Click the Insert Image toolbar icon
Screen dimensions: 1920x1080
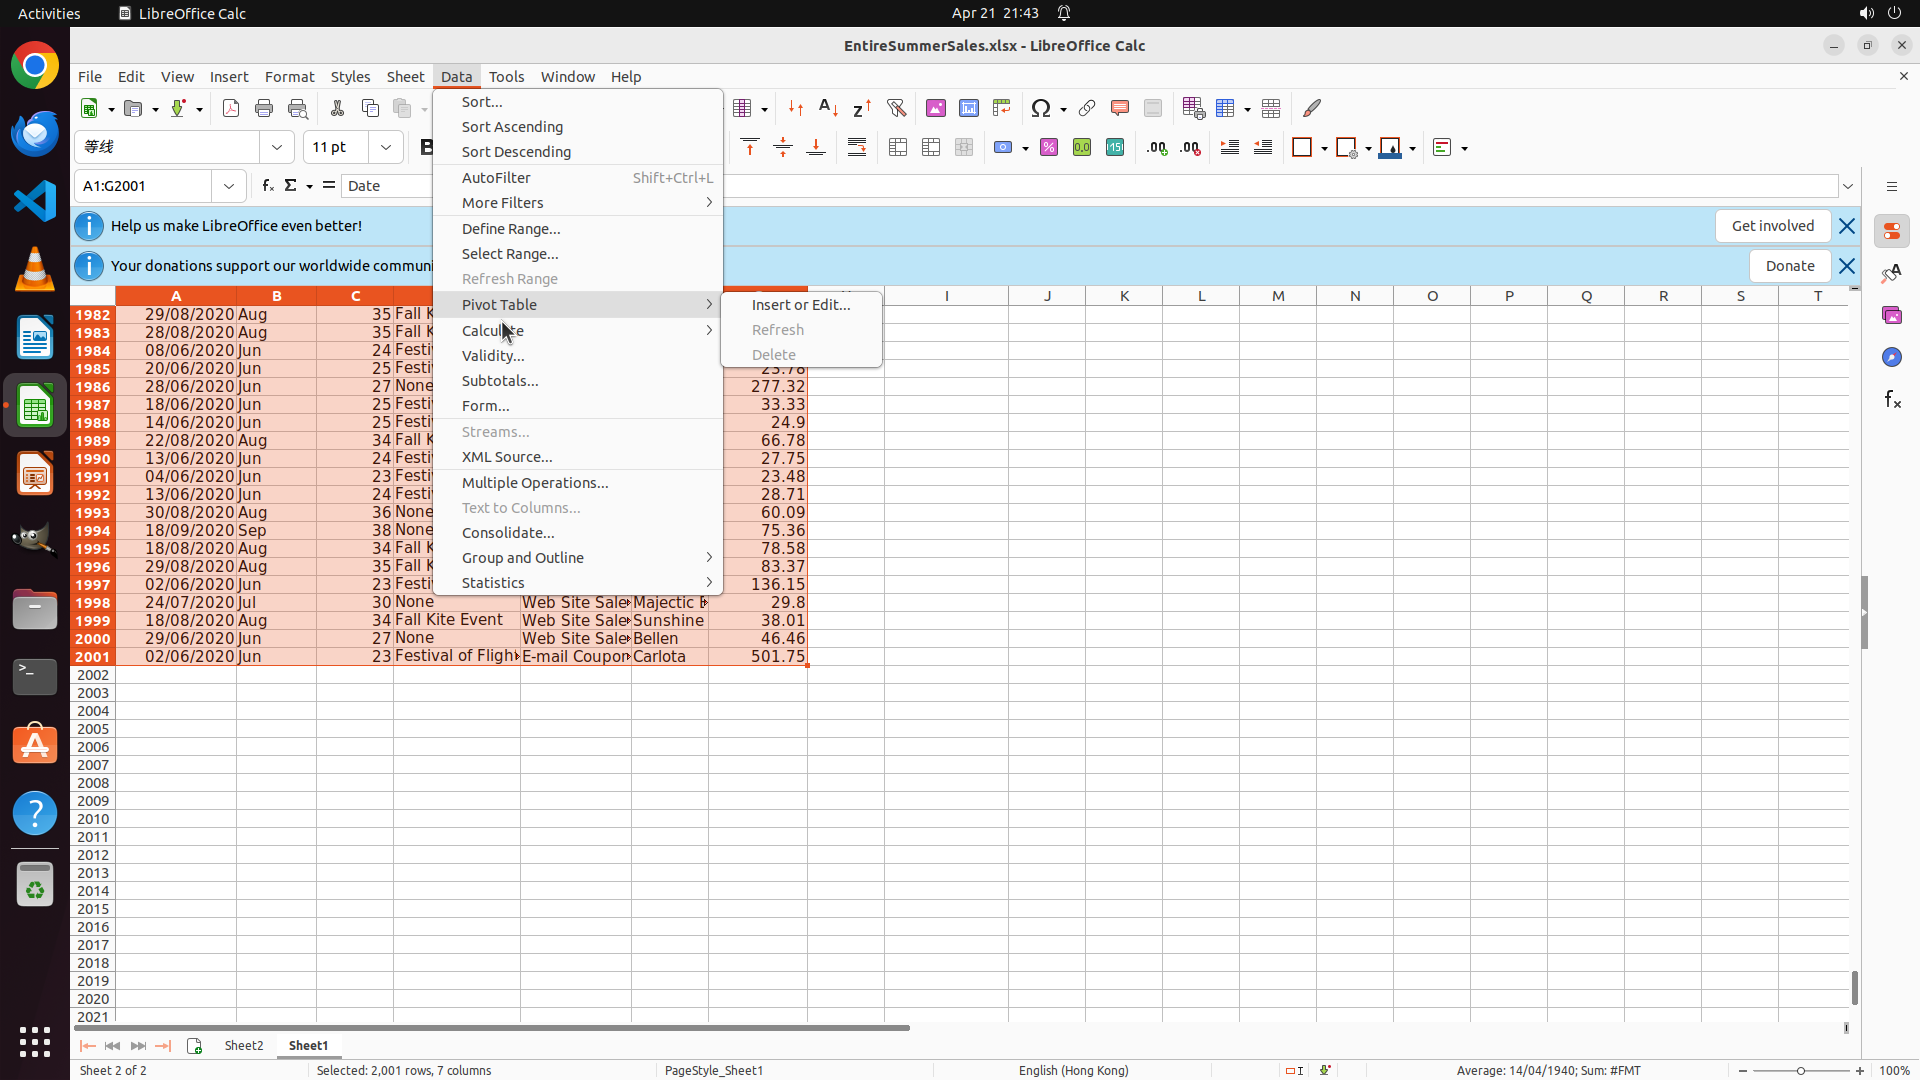pos(936,108)
